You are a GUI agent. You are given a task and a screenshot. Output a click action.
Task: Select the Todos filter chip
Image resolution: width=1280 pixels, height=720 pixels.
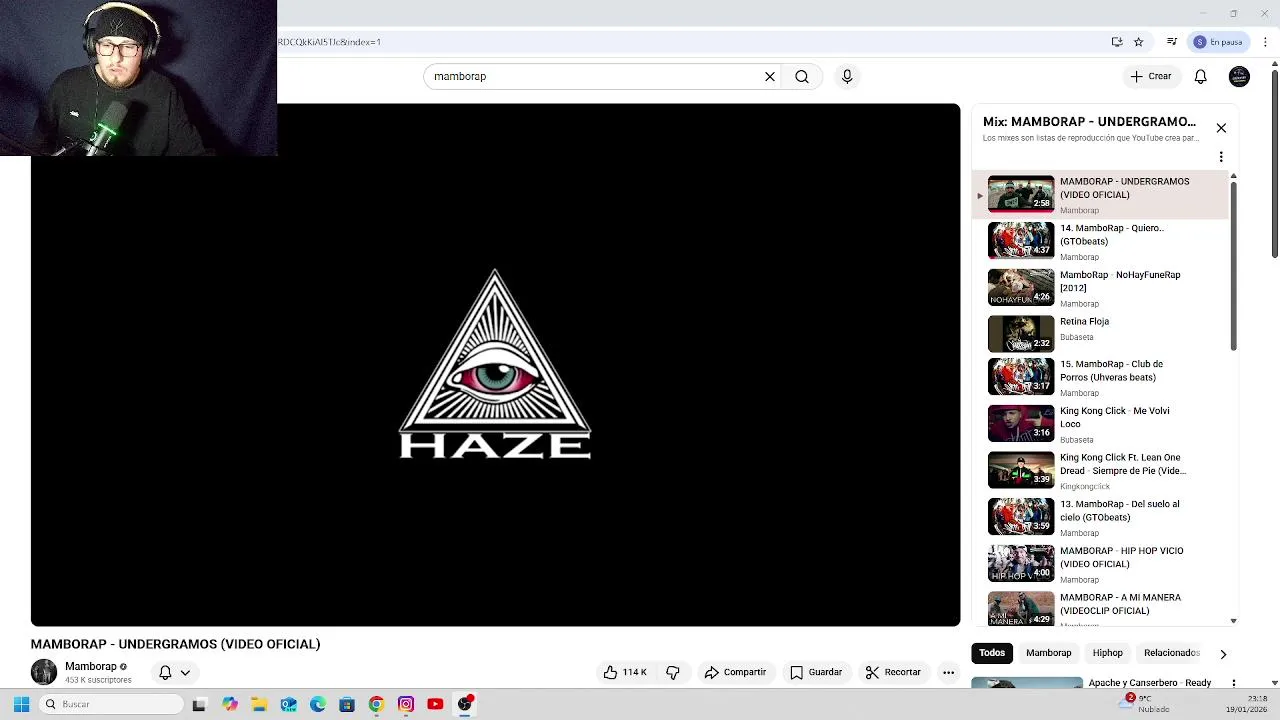(992, 653)
